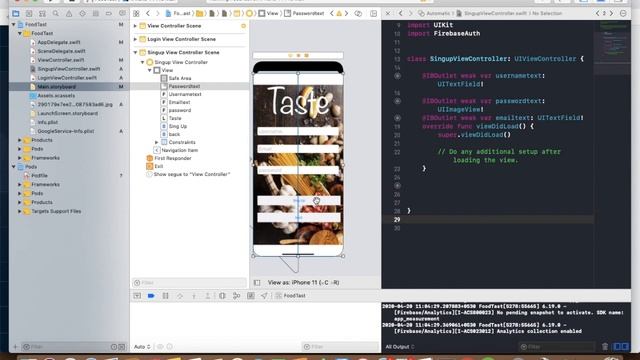The height and width of the screenshot is (360, 640).
Task: Expand View Controller Scene
Action: click(x=135, y=26)
